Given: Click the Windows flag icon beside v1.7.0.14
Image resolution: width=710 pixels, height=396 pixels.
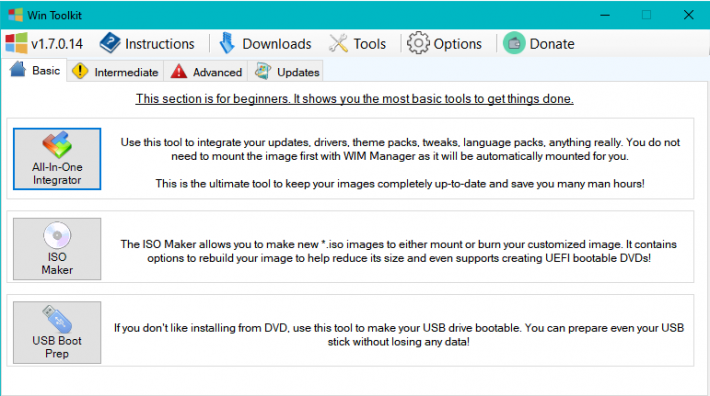Looking at the screenshot, I should tap(16, 43).
